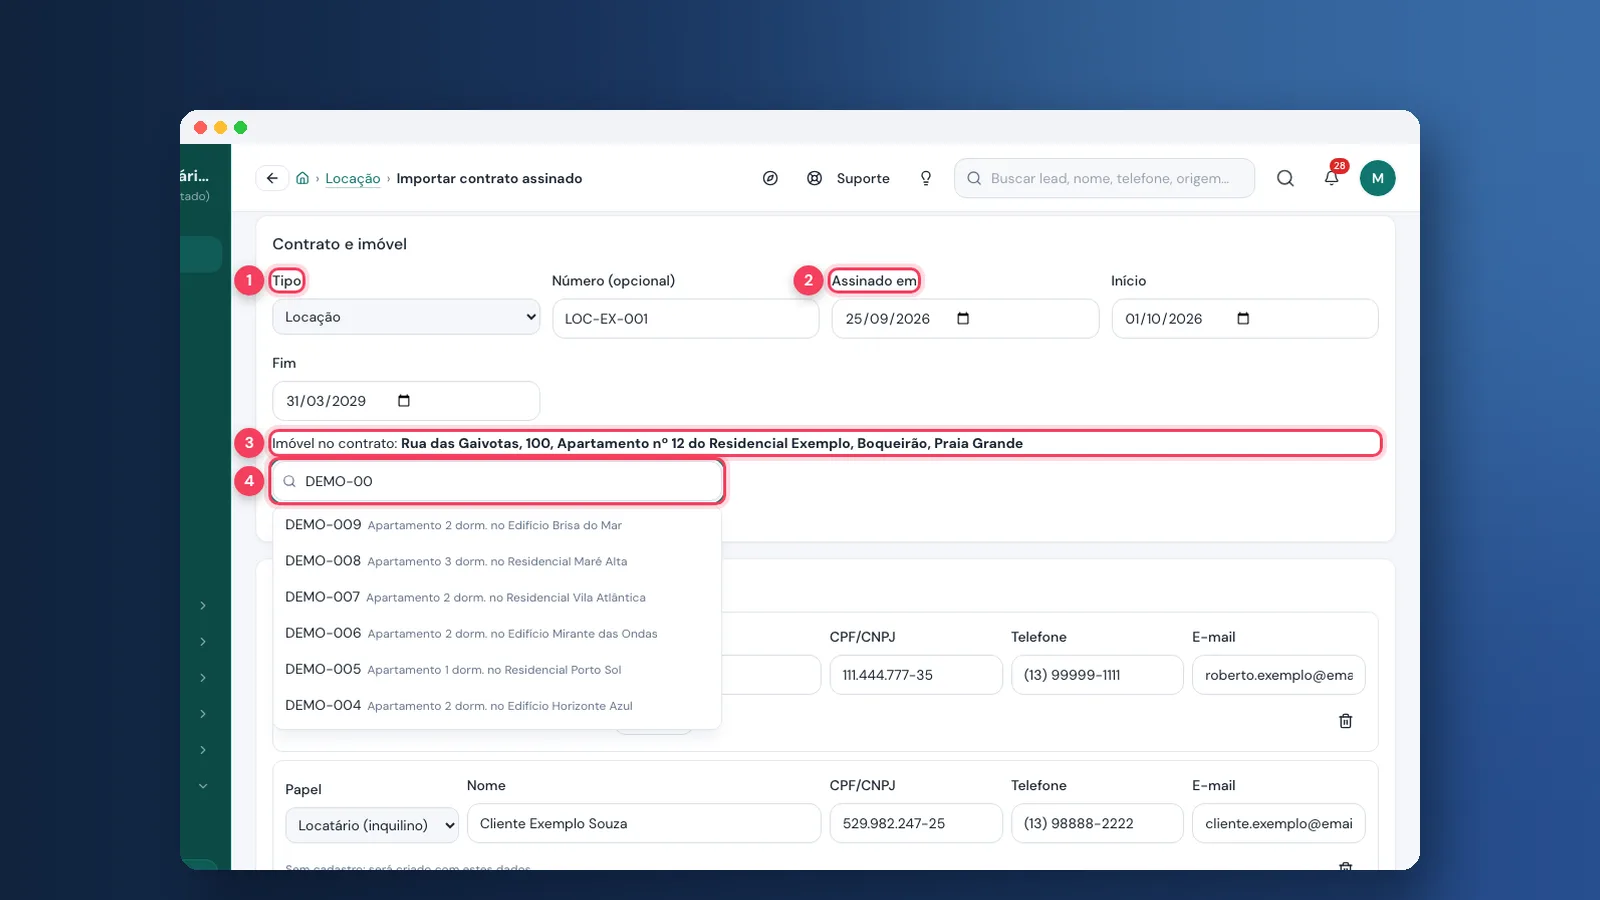
Task: Select DEMO-005 Residencial Porto Sol
Action: click(x=497, y=669)
